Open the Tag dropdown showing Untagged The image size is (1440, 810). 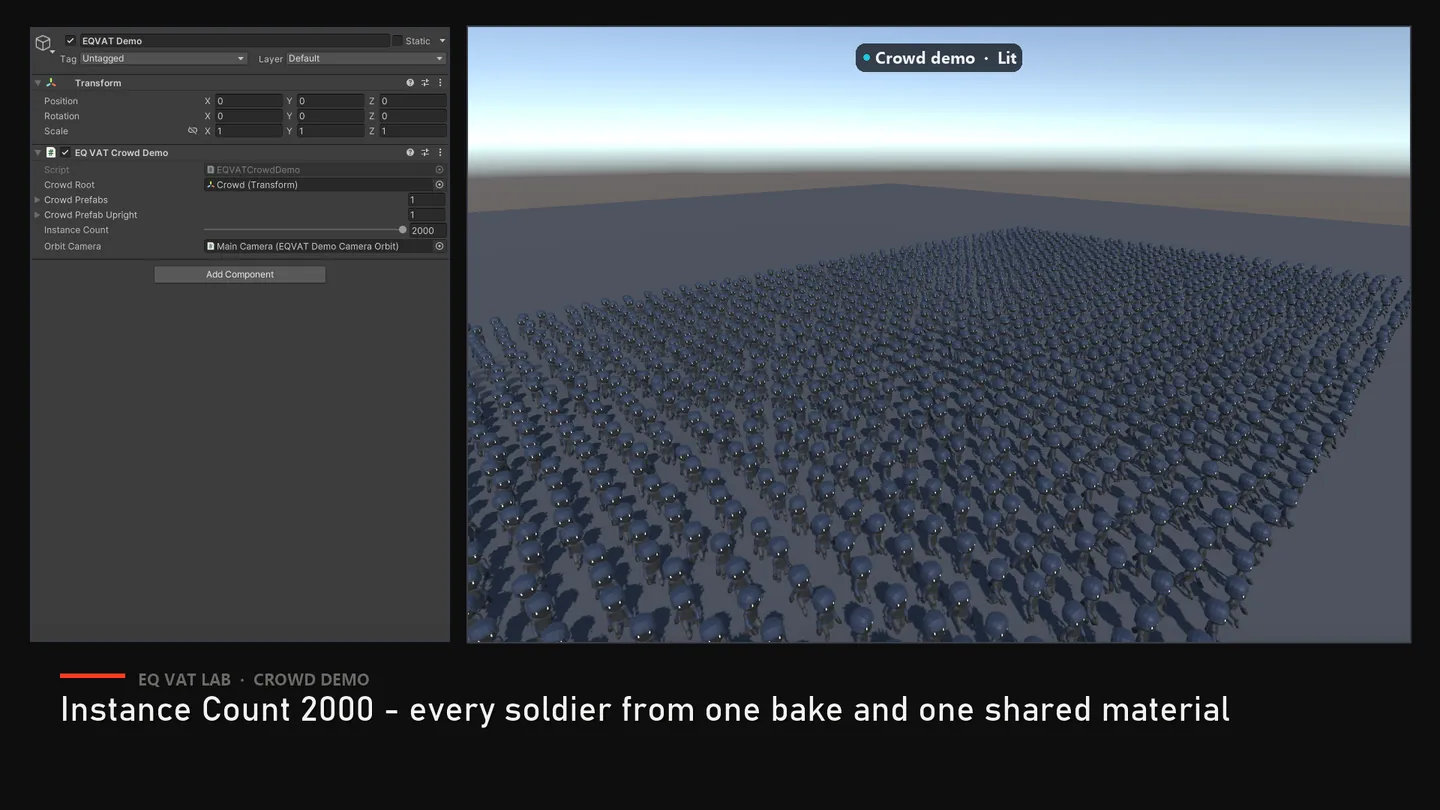(x=163, y=59)
